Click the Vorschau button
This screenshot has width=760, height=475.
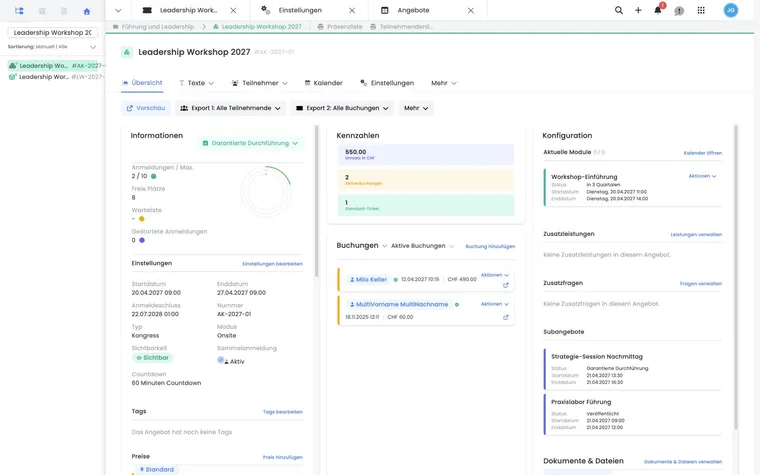[x=146, y=108]
